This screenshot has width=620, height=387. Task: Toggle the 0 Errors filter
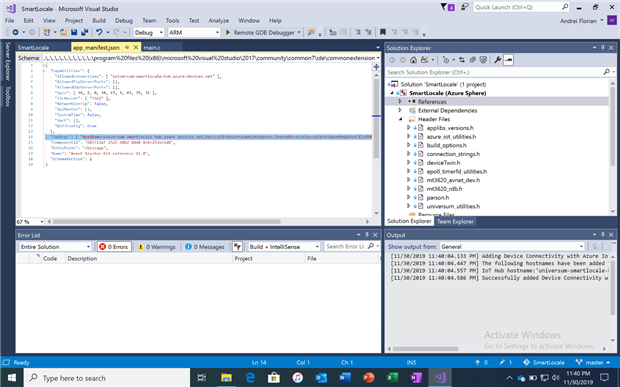coord(114,247)
